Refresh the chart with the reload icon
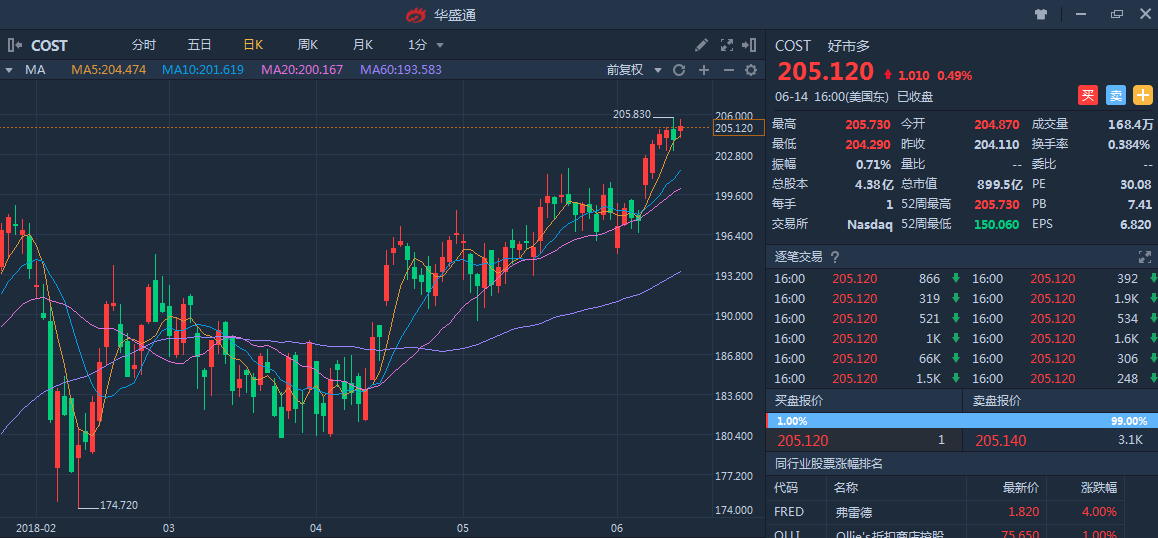This screenshot has height=538, width=1158. 679,70
